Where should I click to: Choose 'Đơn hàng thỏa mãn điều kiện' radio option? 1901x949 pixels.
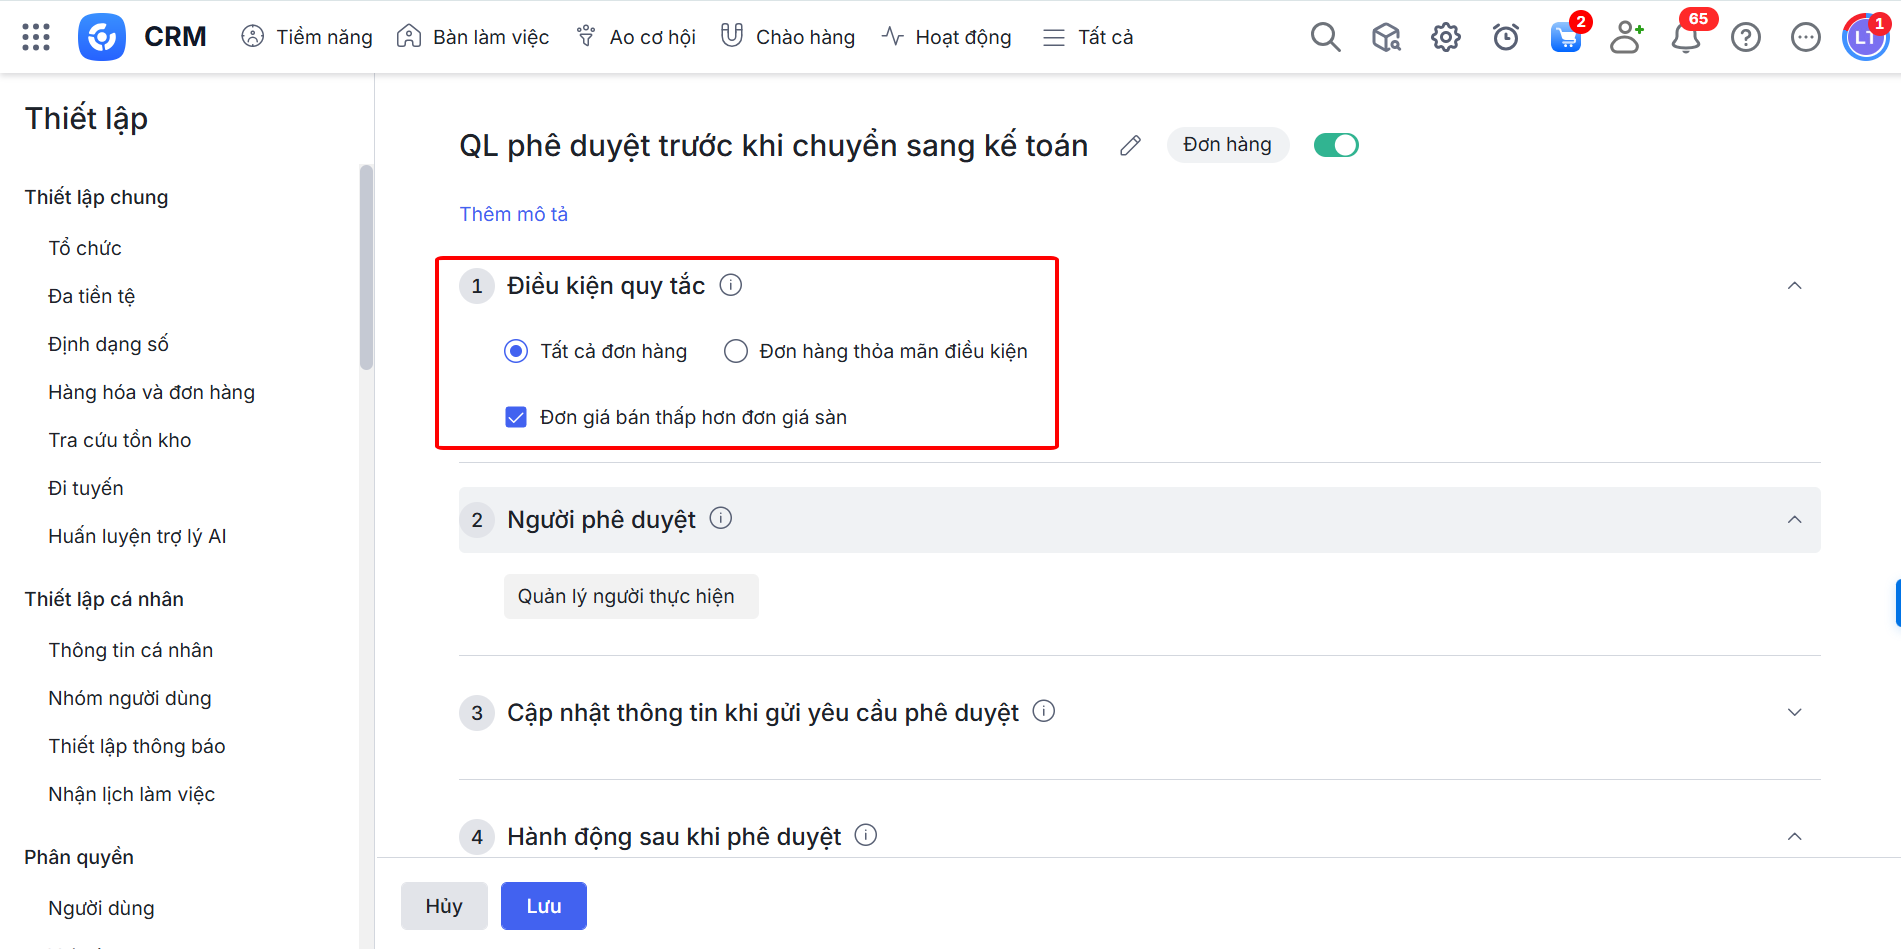[x=736, y=351]
